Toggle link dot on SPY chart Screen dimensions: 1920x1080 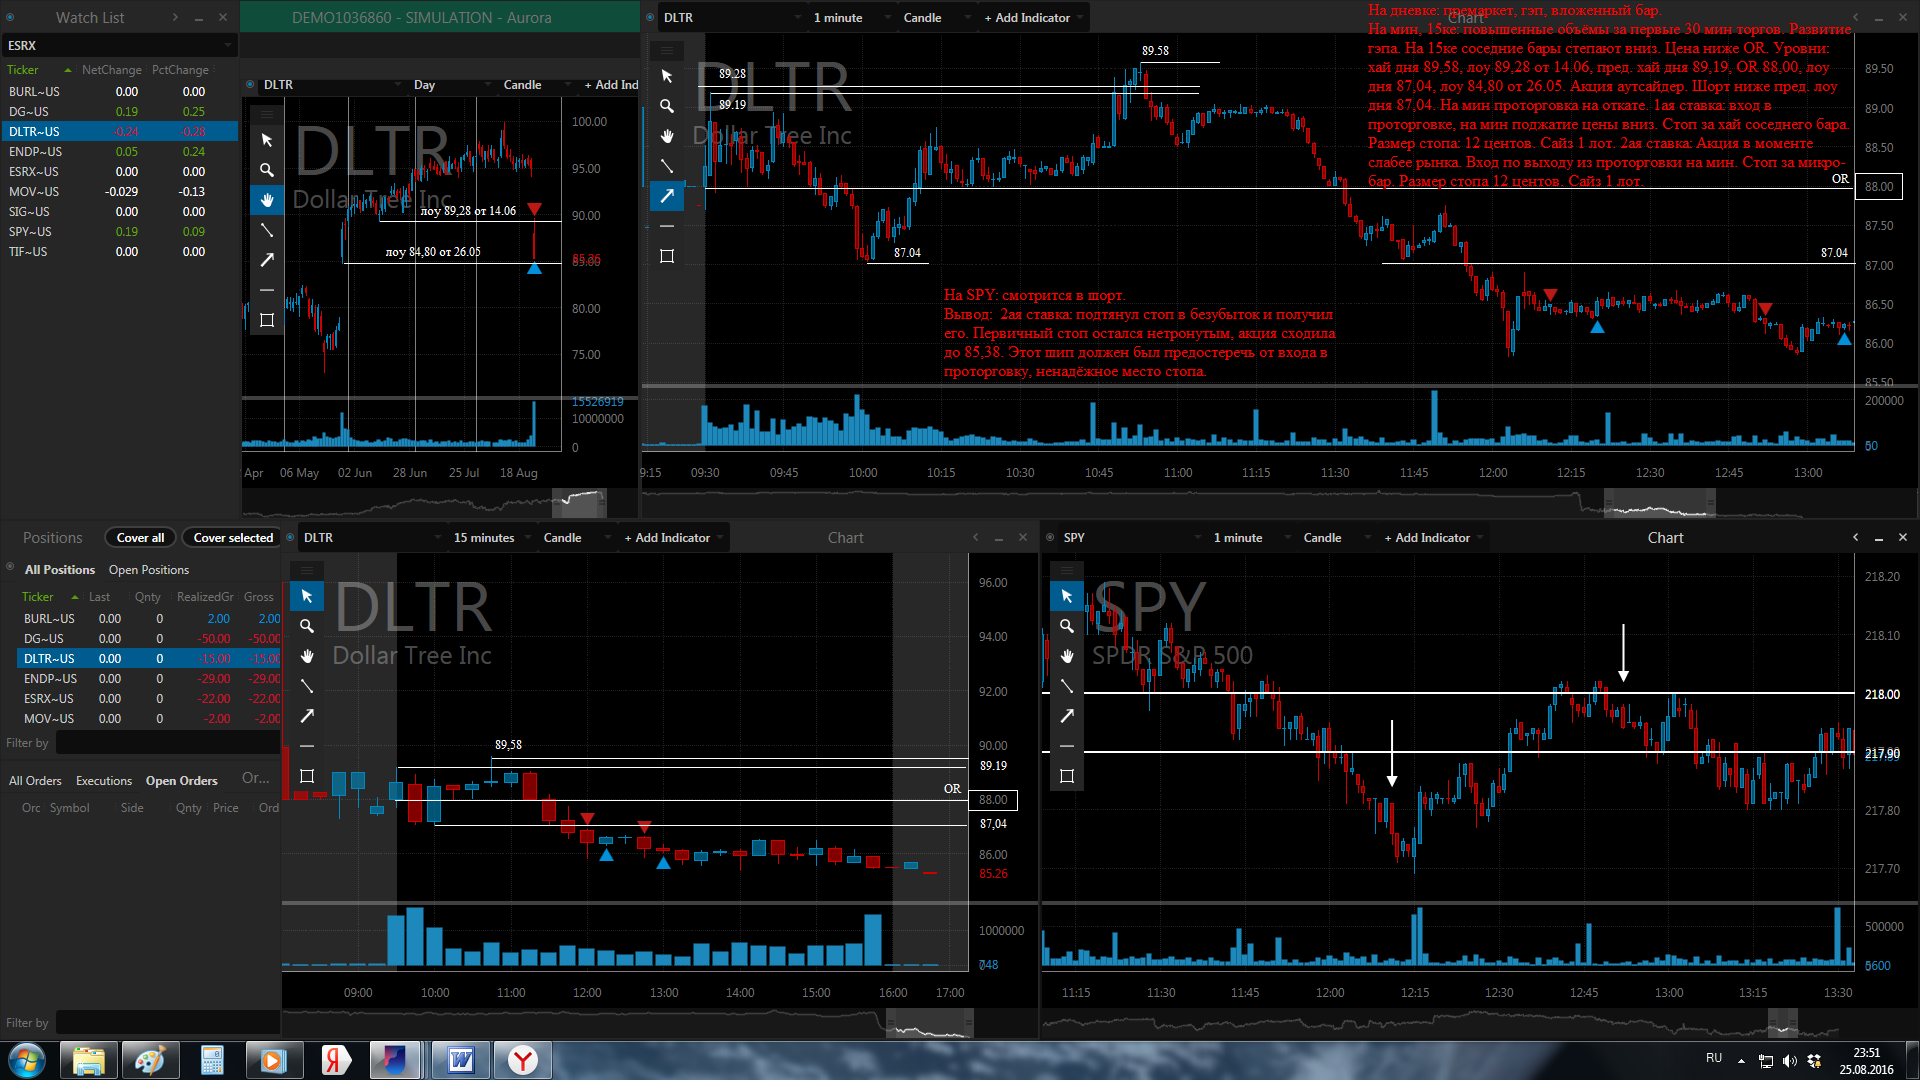point(1050,537)
